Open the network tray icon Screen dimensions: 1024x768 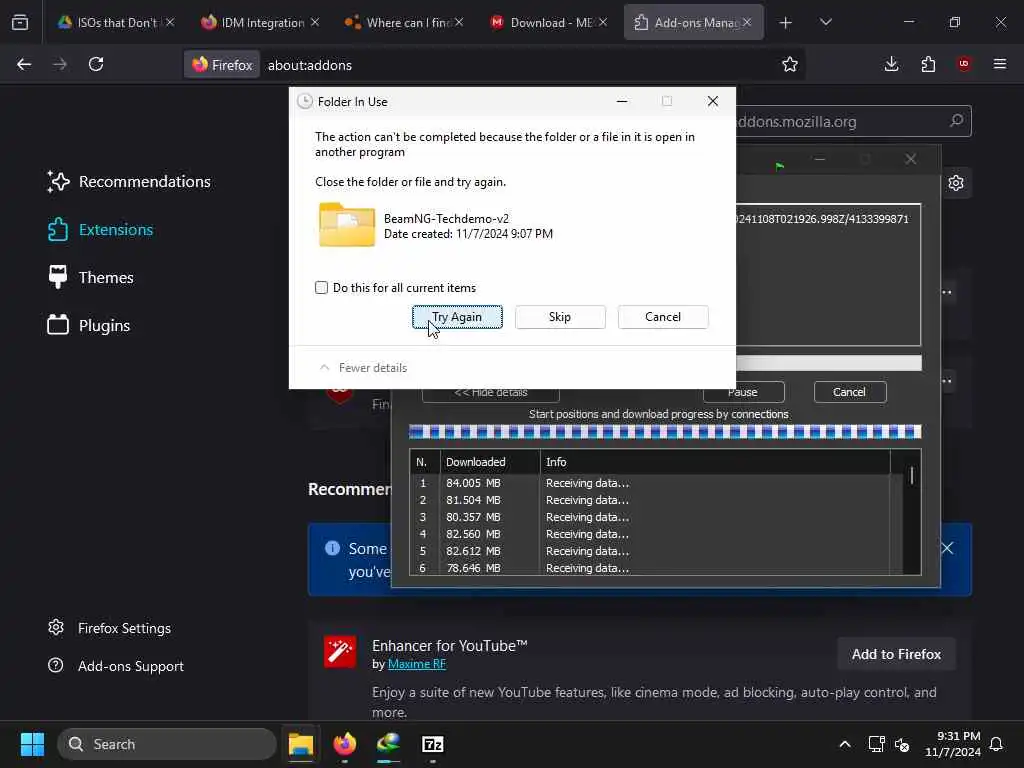876,744
